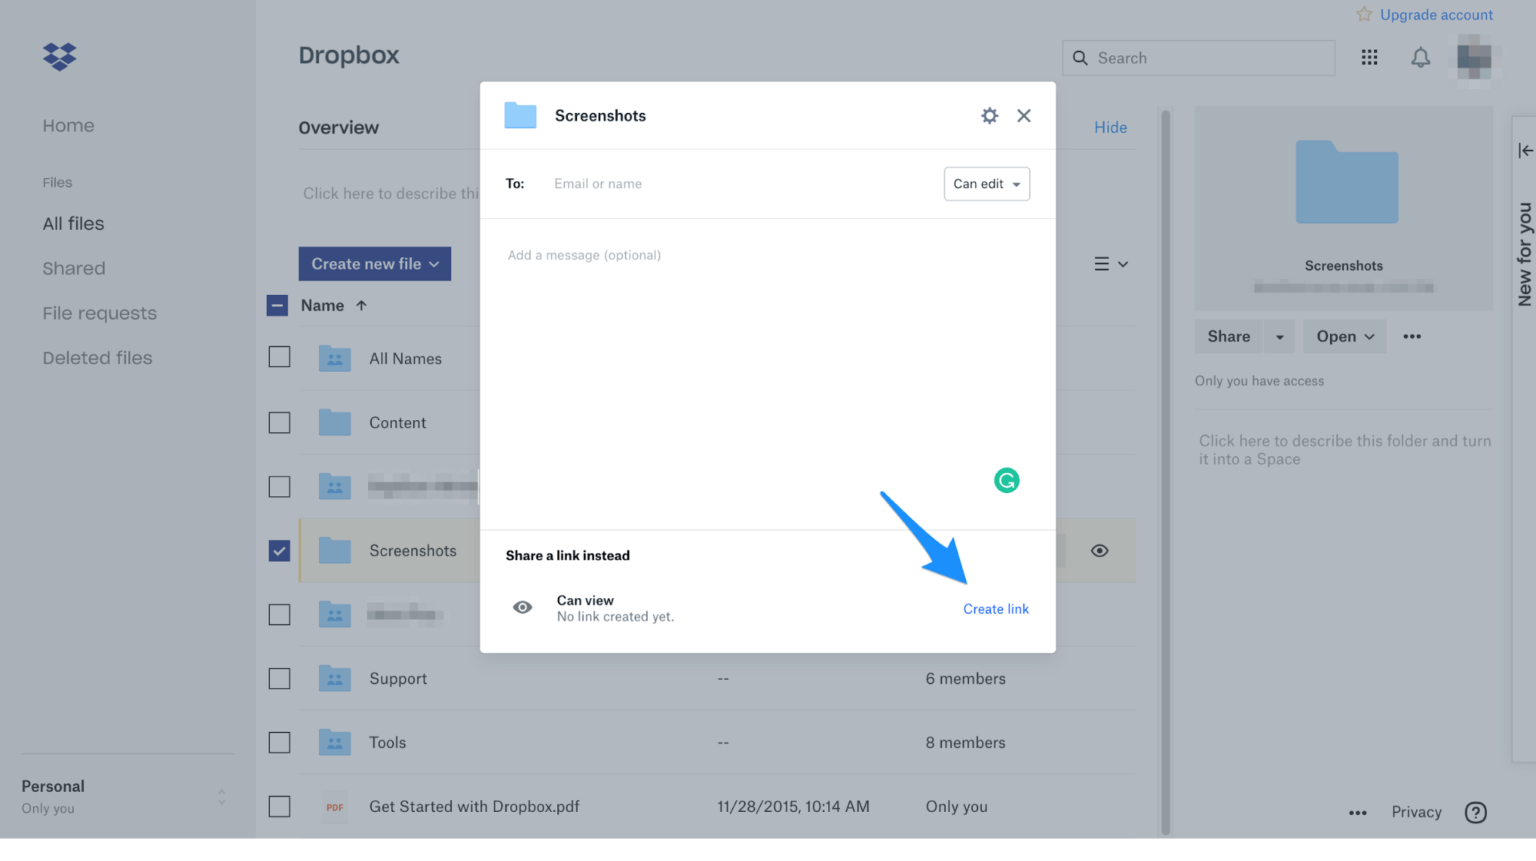Close the Screenshots share dialog
The height and width of the screenshot is (861, 1536).
coord(1024,116)
